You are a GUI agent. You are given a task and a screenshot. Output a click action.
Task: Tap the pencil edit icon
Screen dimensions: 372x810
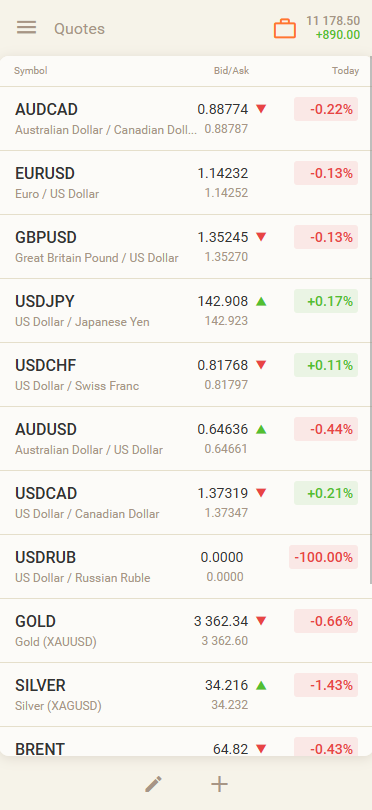click(153, 784)
